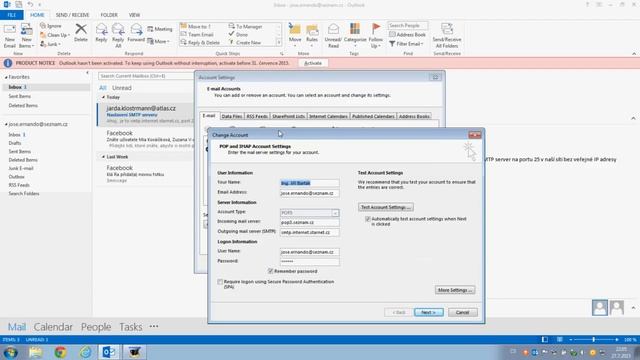Click the Your Name input field
The height and width of the screenshot is (360, 640).
click(309, 183)
